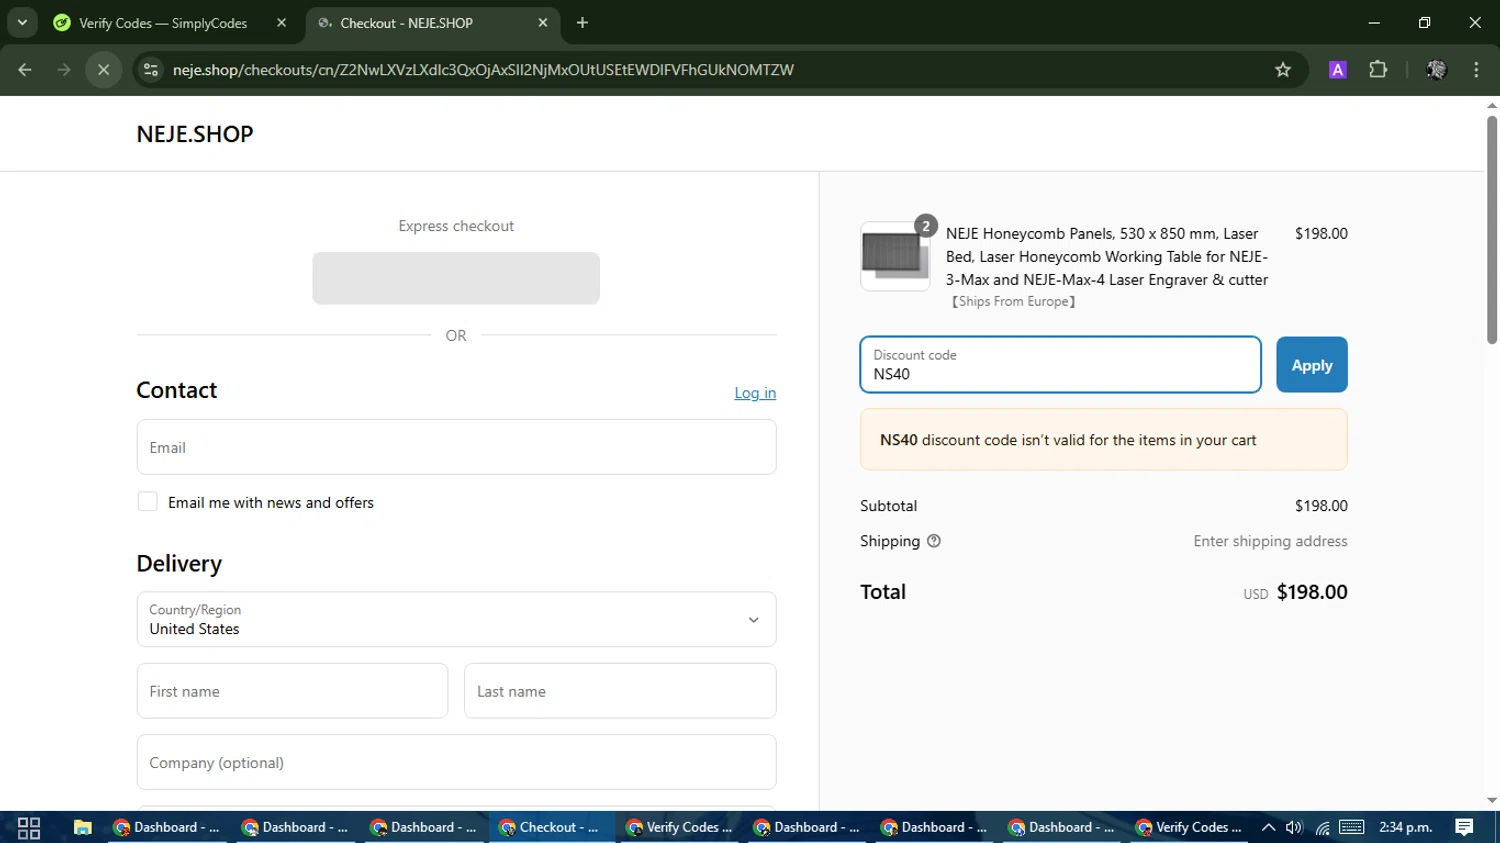
Task: Expand the Country/Region dropdown
Action: pos(456,619)
